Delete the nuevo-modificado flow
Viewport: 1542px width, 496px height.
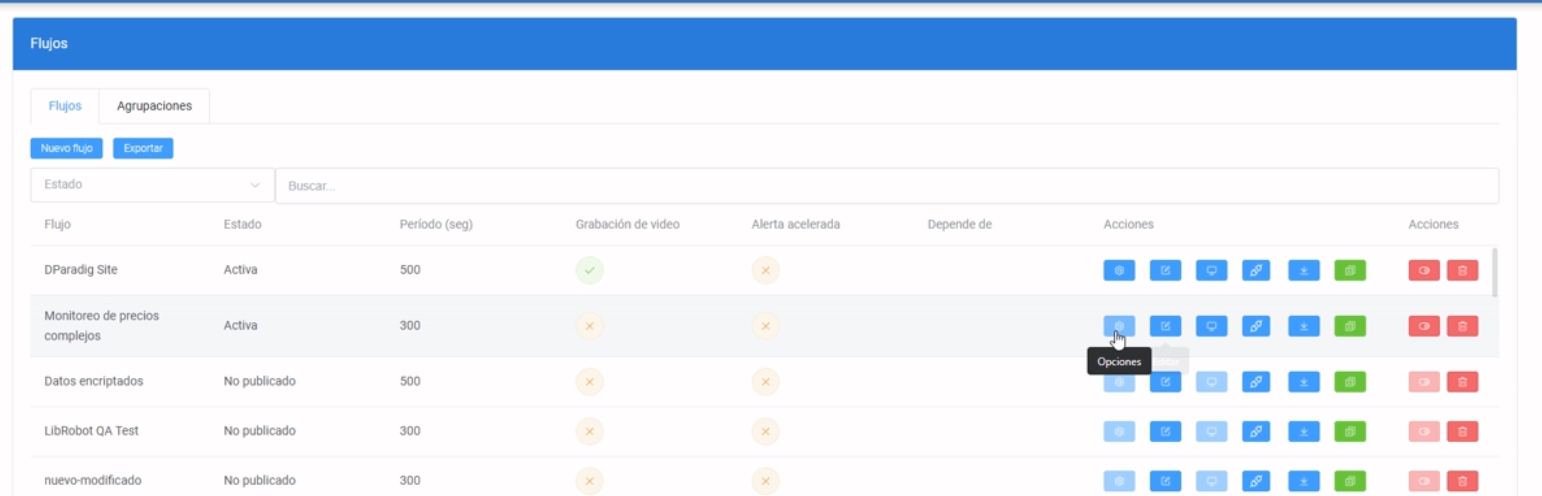[1462, 481]
